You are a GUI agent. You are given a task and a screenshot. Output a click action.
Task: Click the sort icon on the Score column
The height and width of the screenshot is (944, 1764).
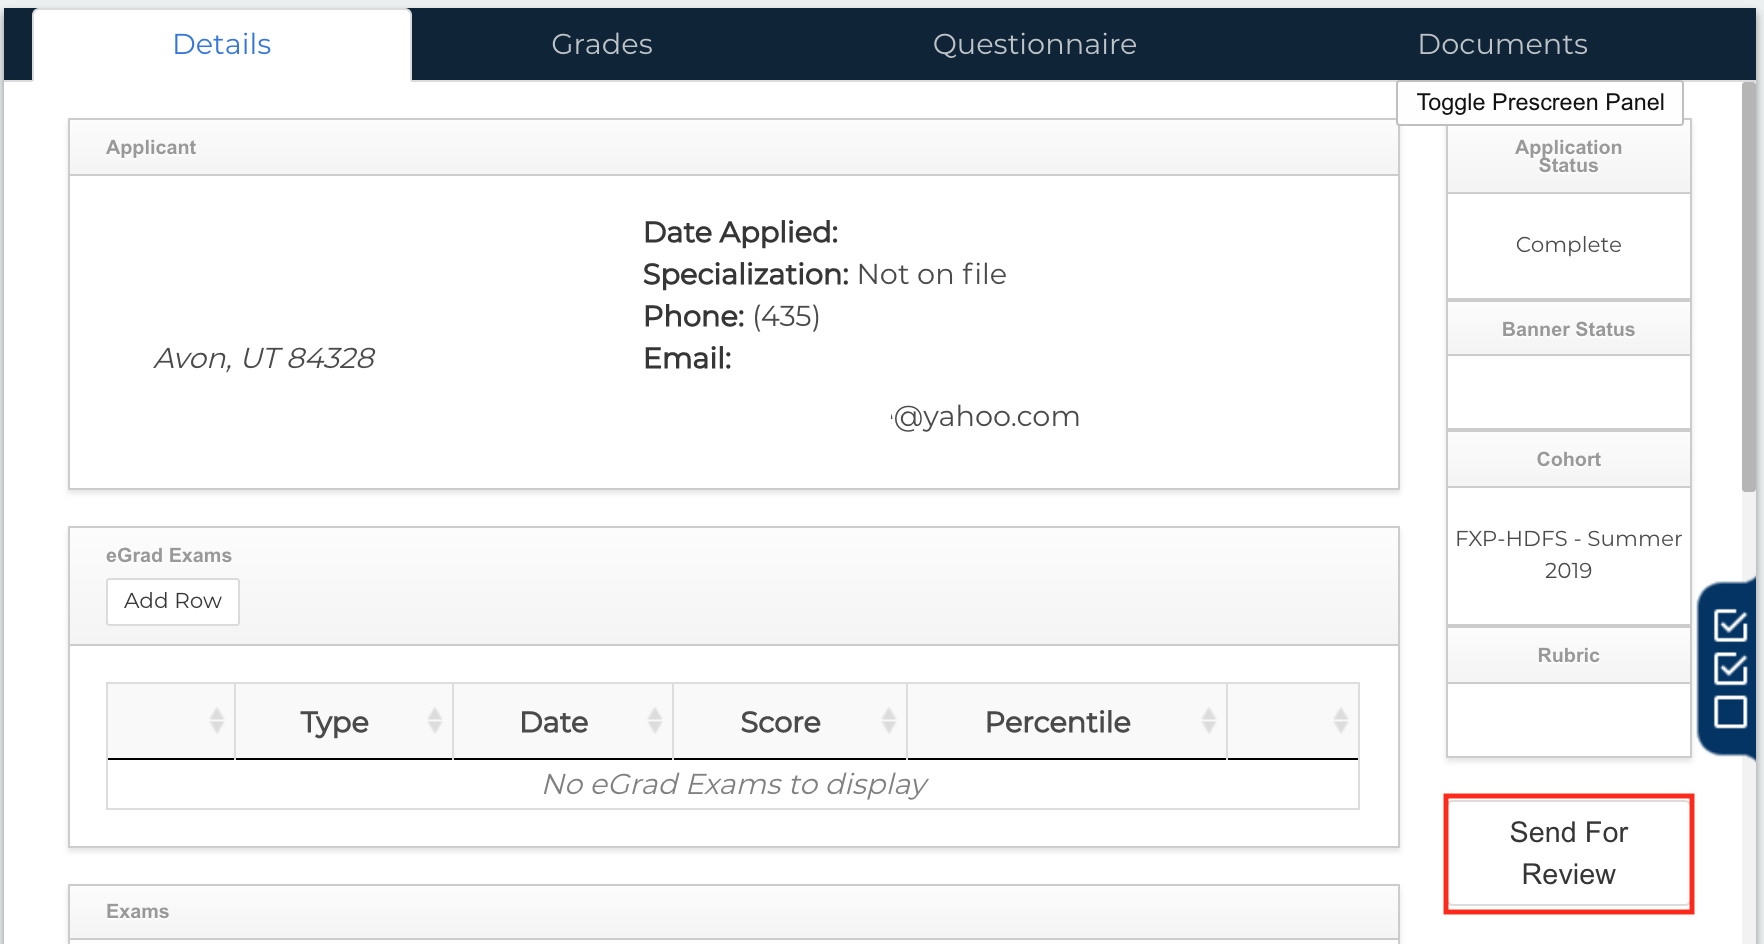(x=888, y=721)
